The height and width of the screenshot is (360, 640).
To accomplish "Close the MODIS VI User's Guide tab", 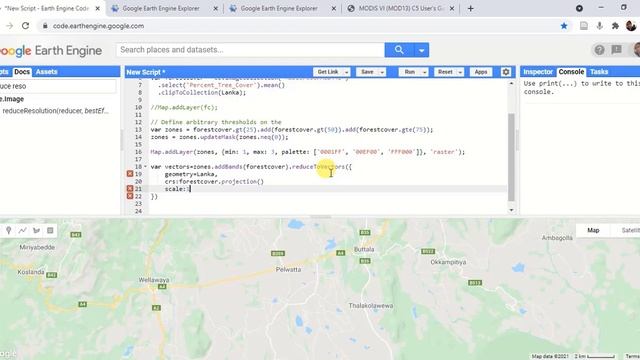I will (452, 8).
